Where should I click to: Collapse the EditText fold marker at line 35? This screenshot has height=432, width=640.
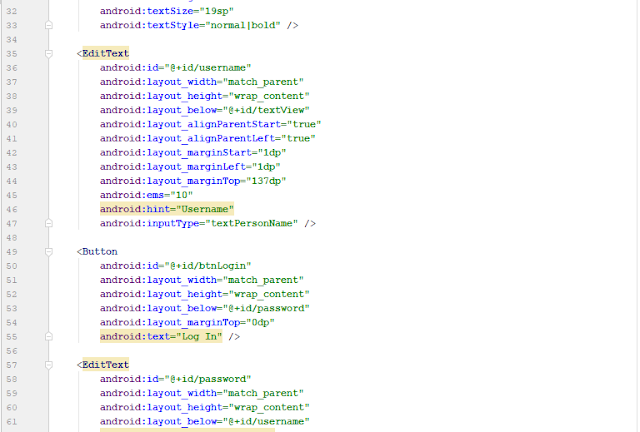[49, 53]
